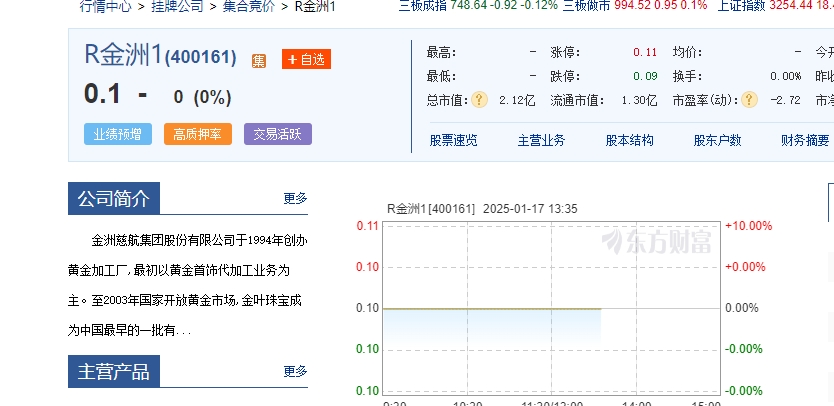Open the 股东户数 tab
834x406 pixels.
tap(717, 140)
